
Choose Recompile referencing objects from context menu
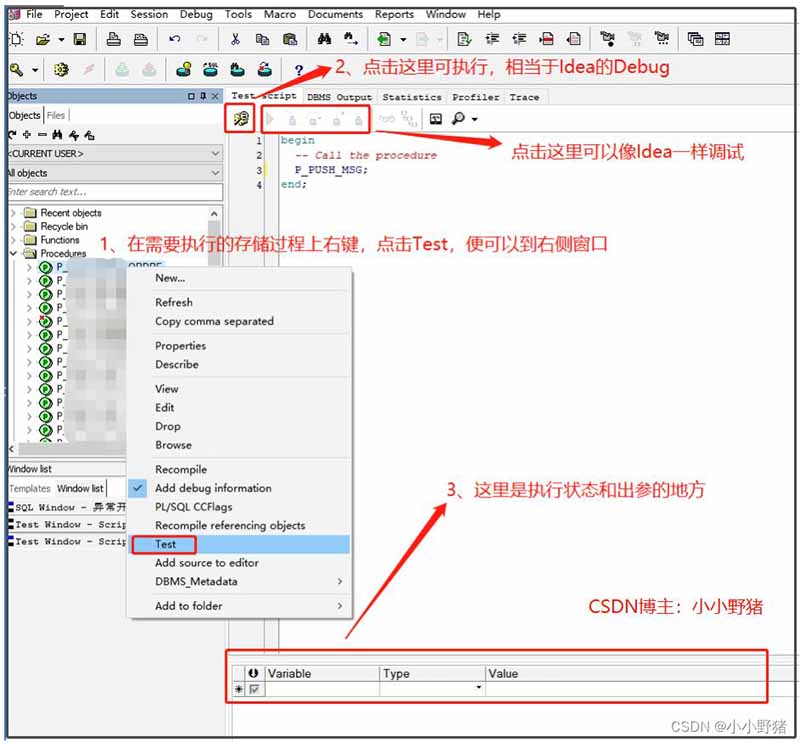230,525
